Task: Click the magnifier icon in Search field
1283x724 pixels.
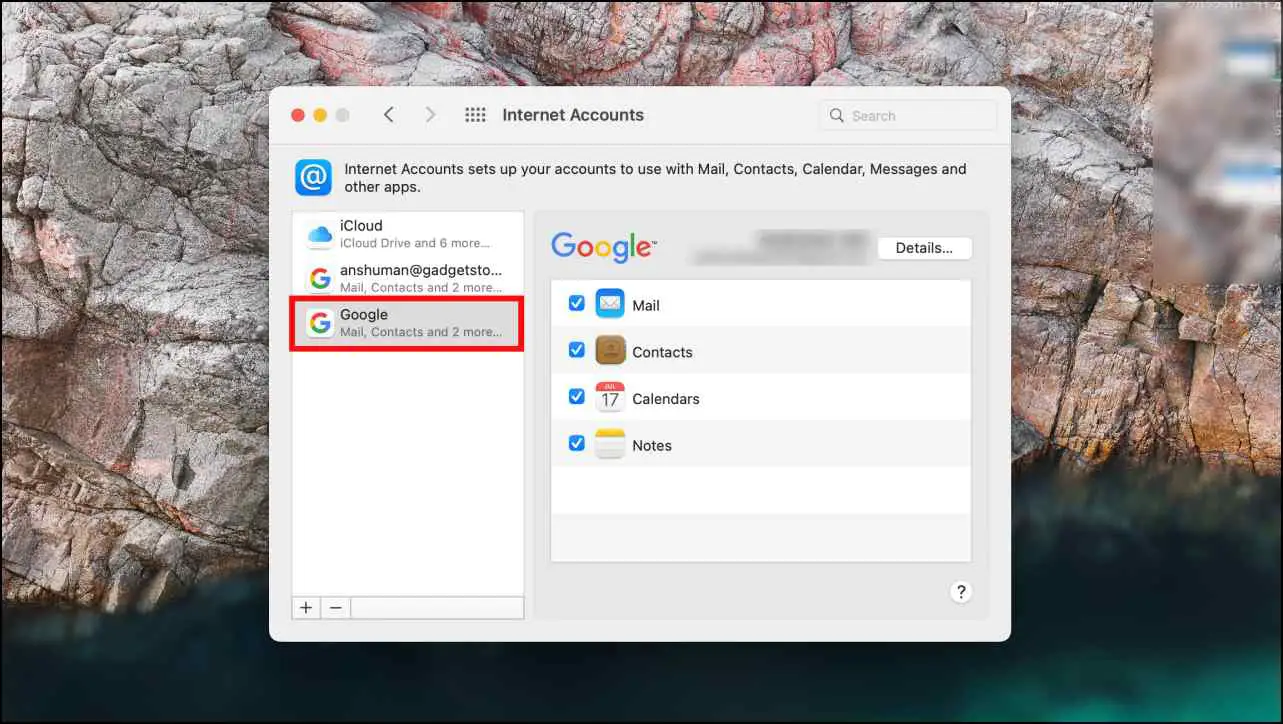Action: click(x=837, y=116)
